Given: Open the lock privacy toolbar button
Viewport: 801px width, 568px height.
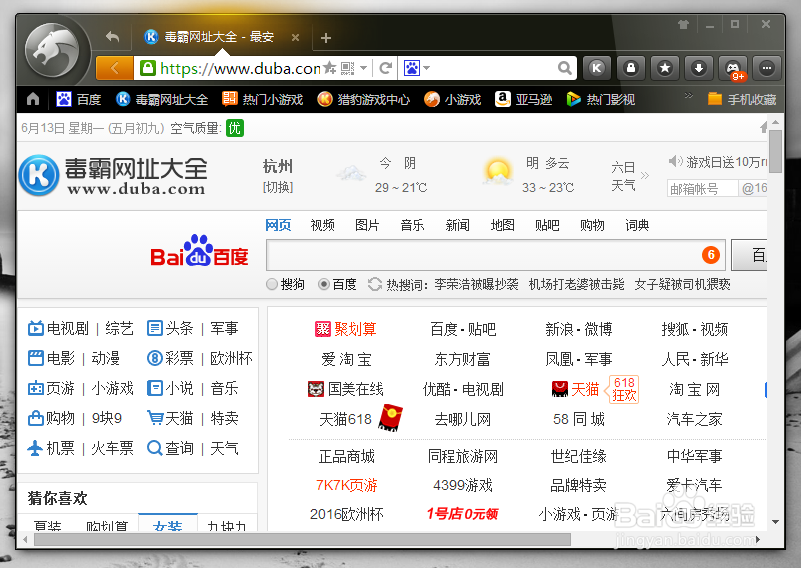Looking at the screenshot, I should coord(630,68).
